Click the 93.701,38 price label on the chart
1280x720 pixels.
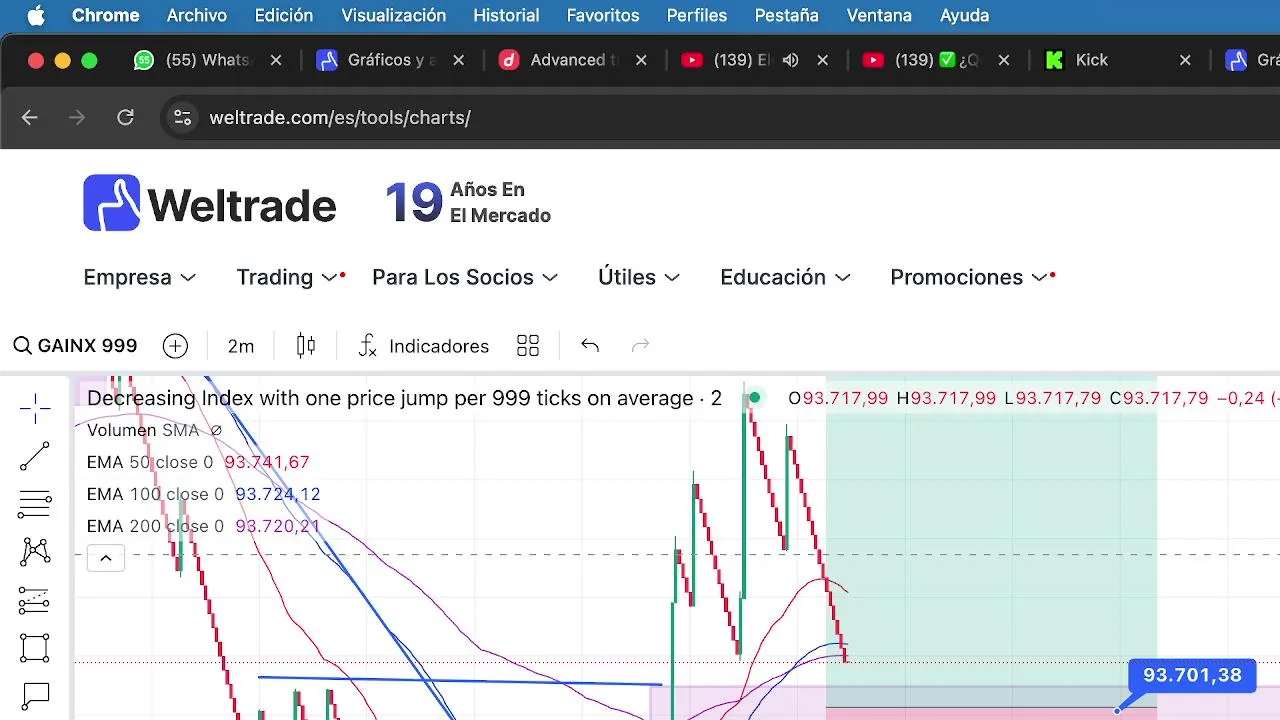pyautogui.click(x=1192, y=675)
